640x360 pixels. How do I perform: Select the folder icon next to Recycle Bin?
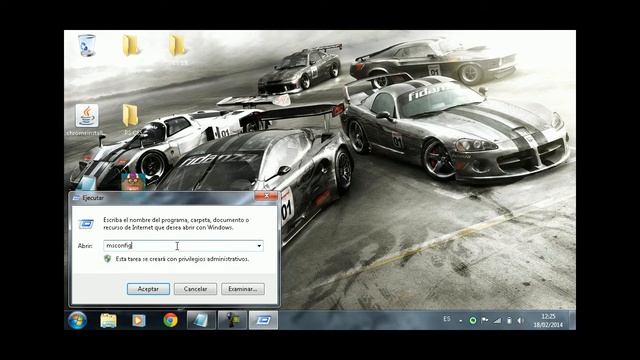[x=131, y=45]
